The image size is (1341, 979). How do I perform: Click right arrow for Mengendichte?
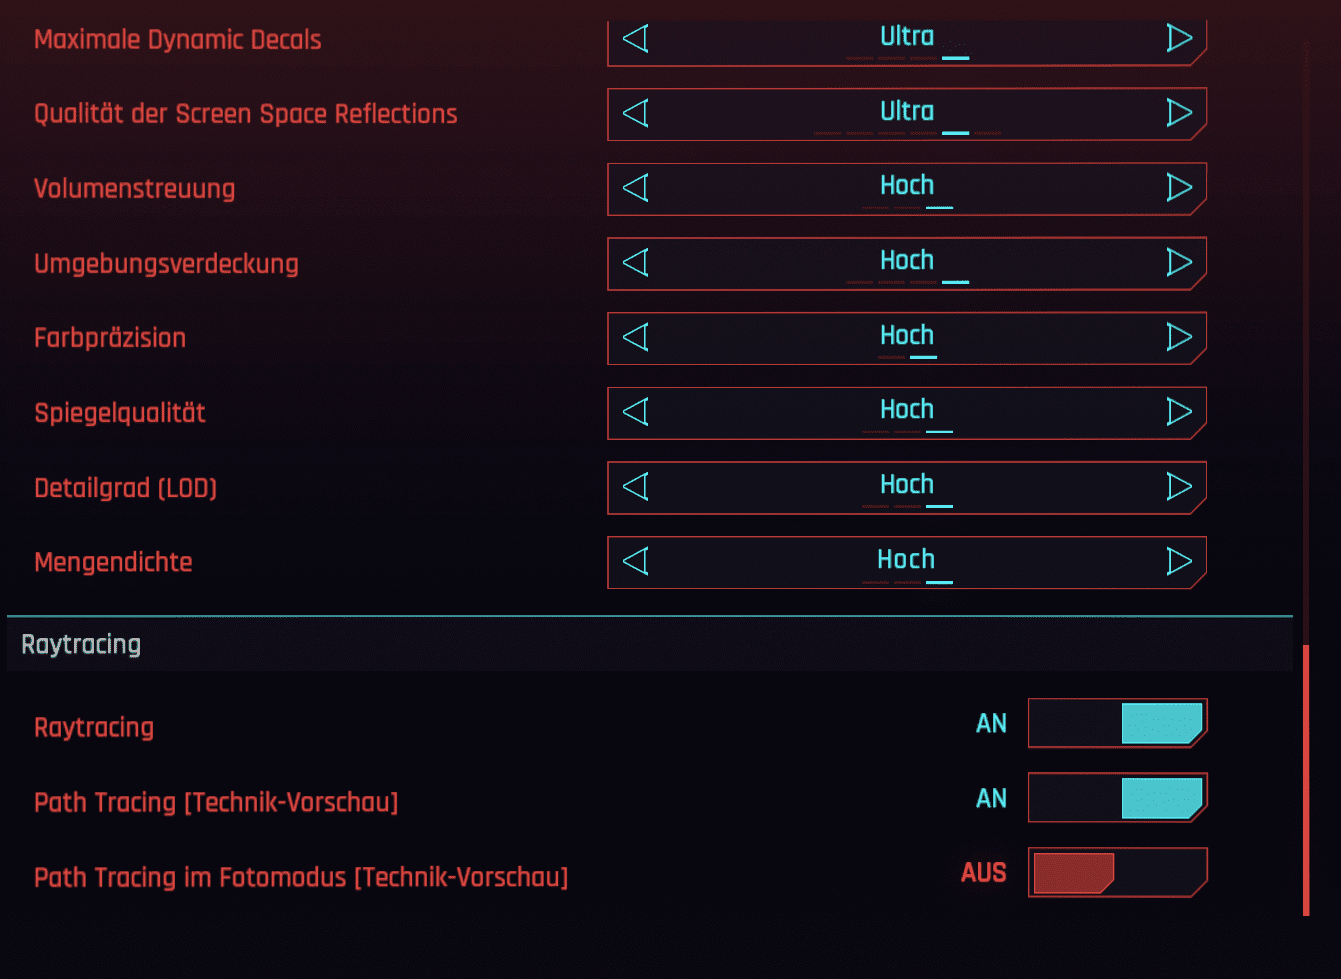click(x=1179, y=561)
